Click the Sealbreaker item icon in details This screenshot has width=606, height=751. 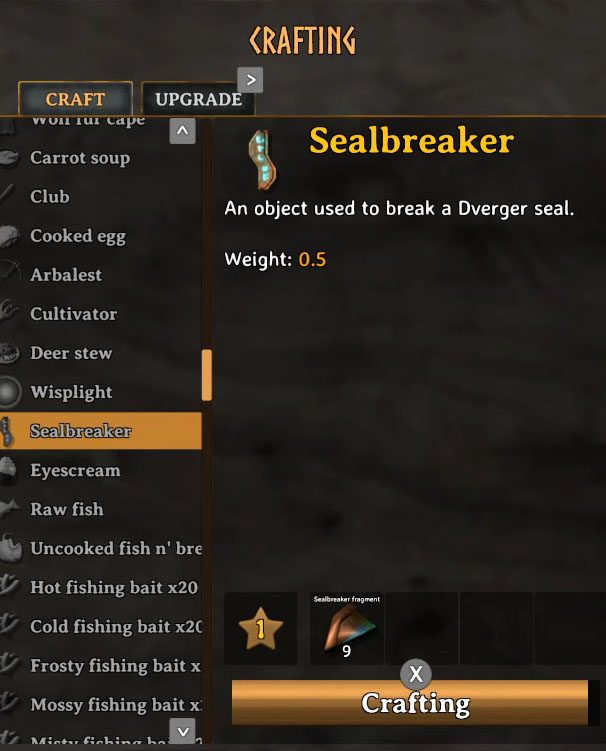(262, 159)
